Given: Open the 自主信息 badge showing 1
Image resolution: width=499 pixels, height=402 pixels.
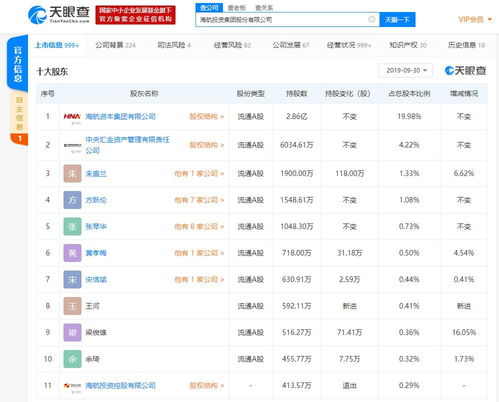Looking at the screenshot, I should (19, 139).
